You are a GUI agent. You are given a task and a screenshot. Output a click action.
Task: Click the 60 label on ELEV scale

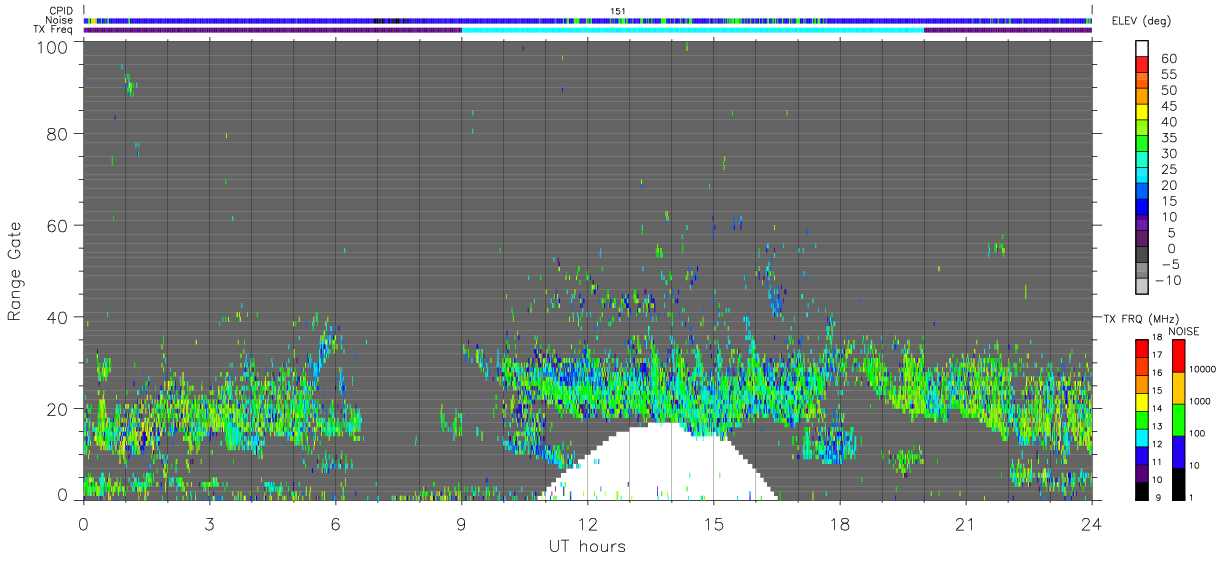point(1168,58)
